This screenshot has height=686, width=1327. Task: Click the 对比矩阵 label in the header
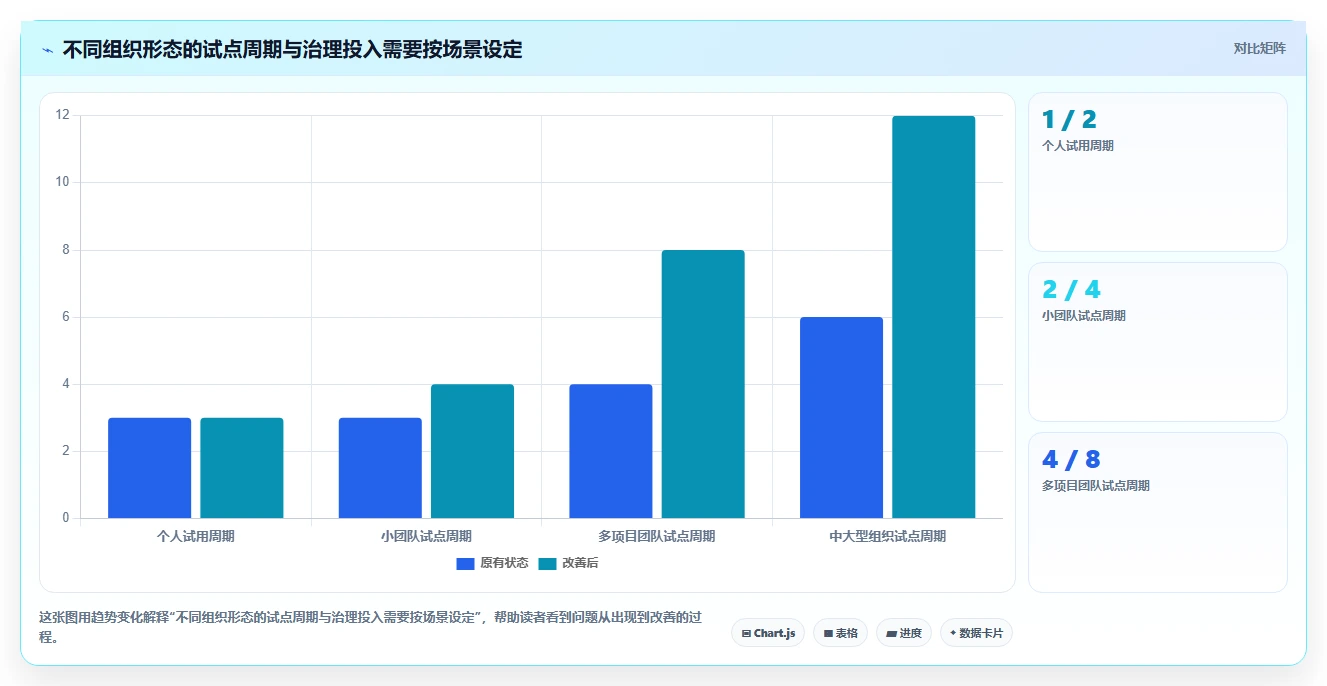pos(1259,48)
